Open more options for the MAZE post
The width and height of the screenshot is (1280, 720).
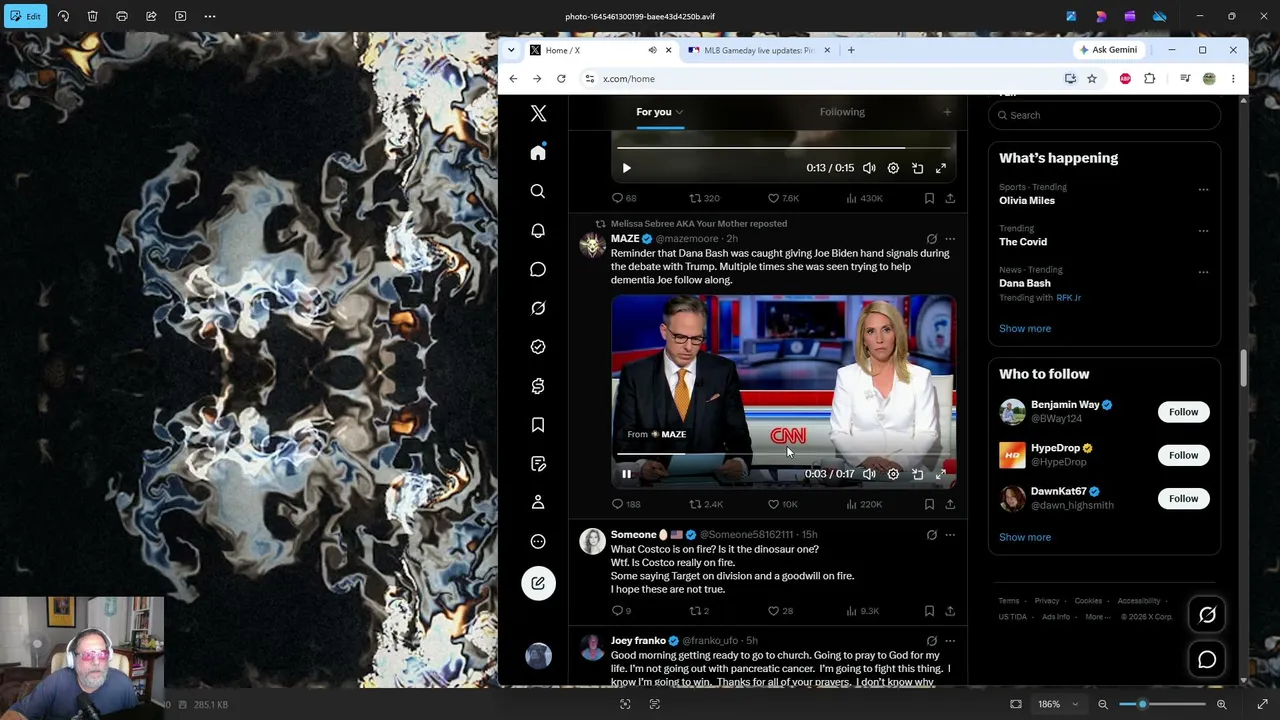pyautogui.click(x=950, y=239)
